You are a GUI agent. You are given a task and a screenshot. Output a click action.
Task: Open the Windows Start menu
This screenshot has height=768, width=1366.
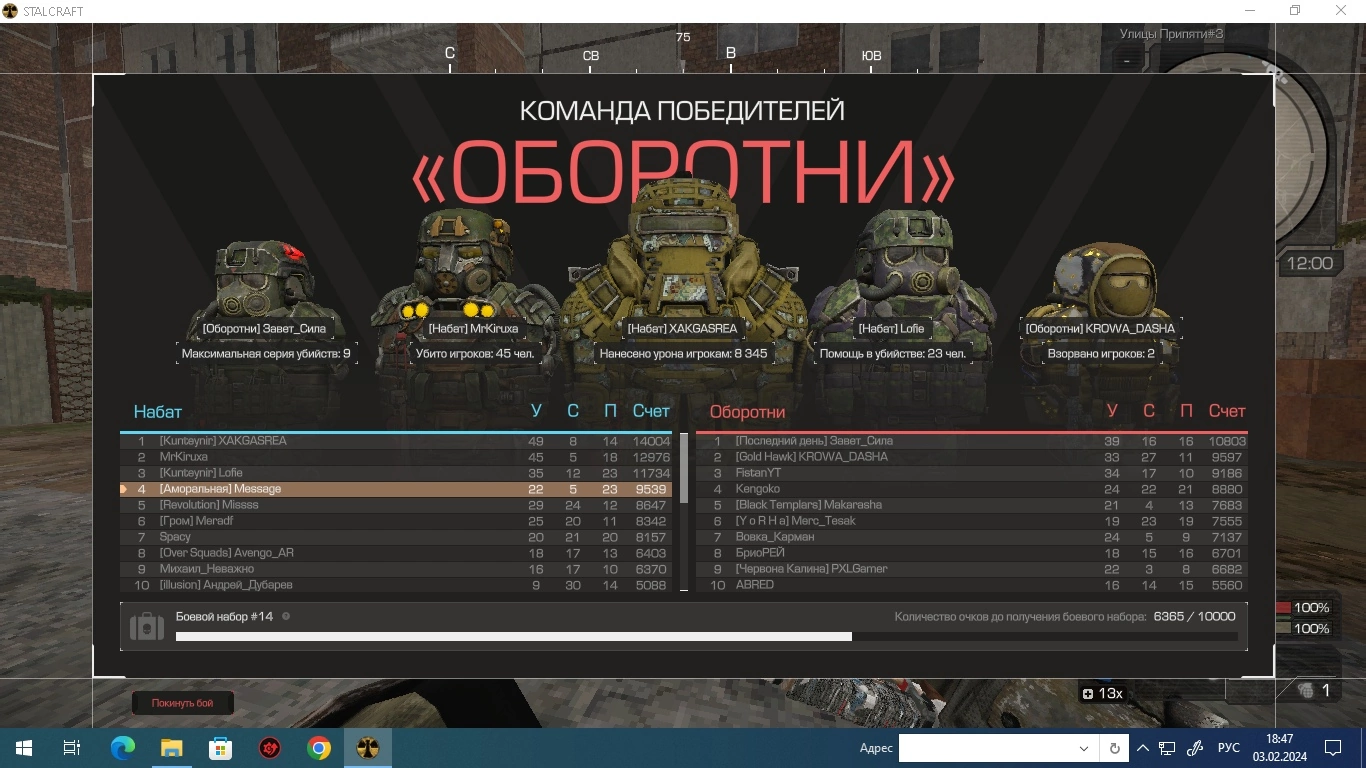tap(23, 748)
